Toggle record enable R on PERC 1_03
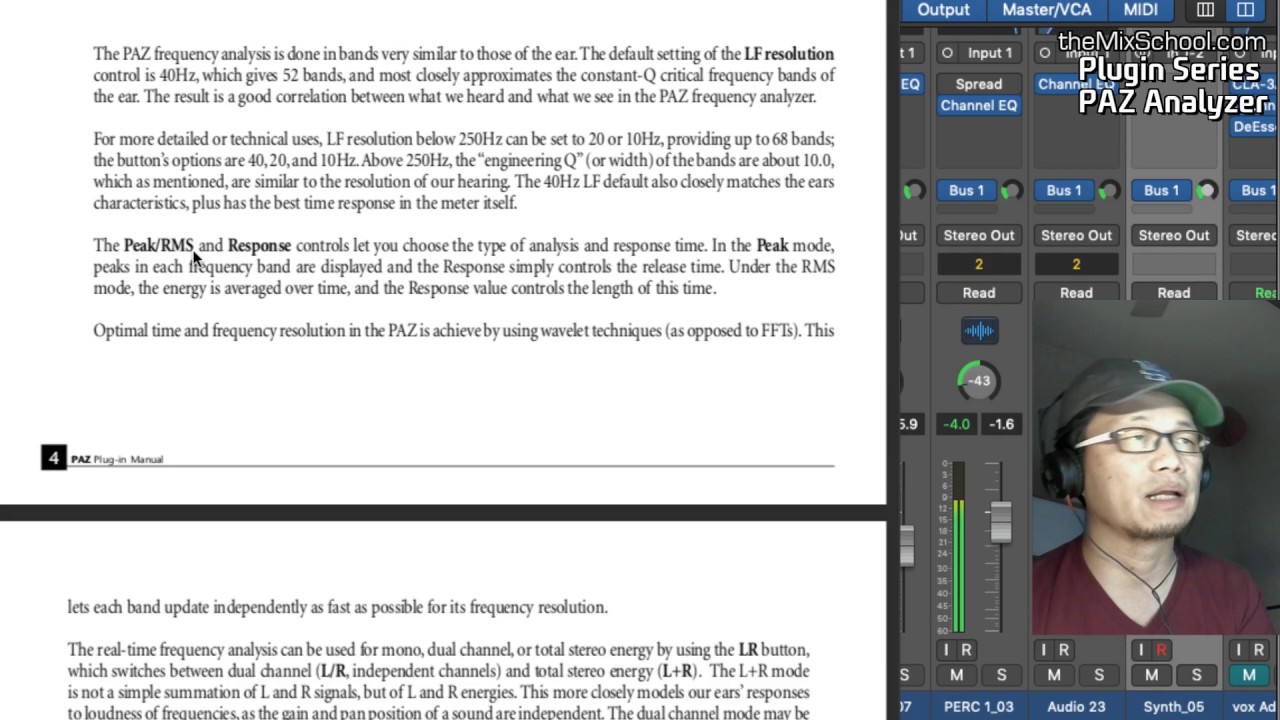This screenshot has width=1280, height=720. tap(966, 650)
